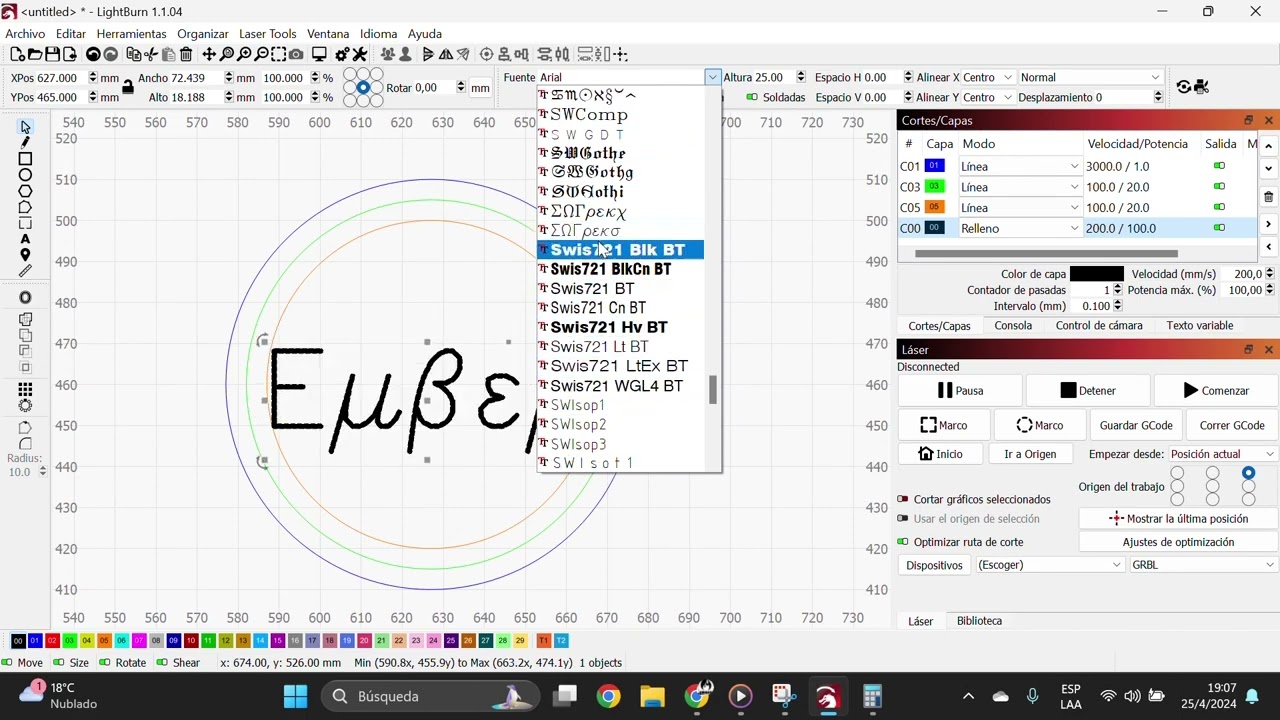Open the Archivo menu
Viewport: 1280px width, 720px height.
point(25,34)
